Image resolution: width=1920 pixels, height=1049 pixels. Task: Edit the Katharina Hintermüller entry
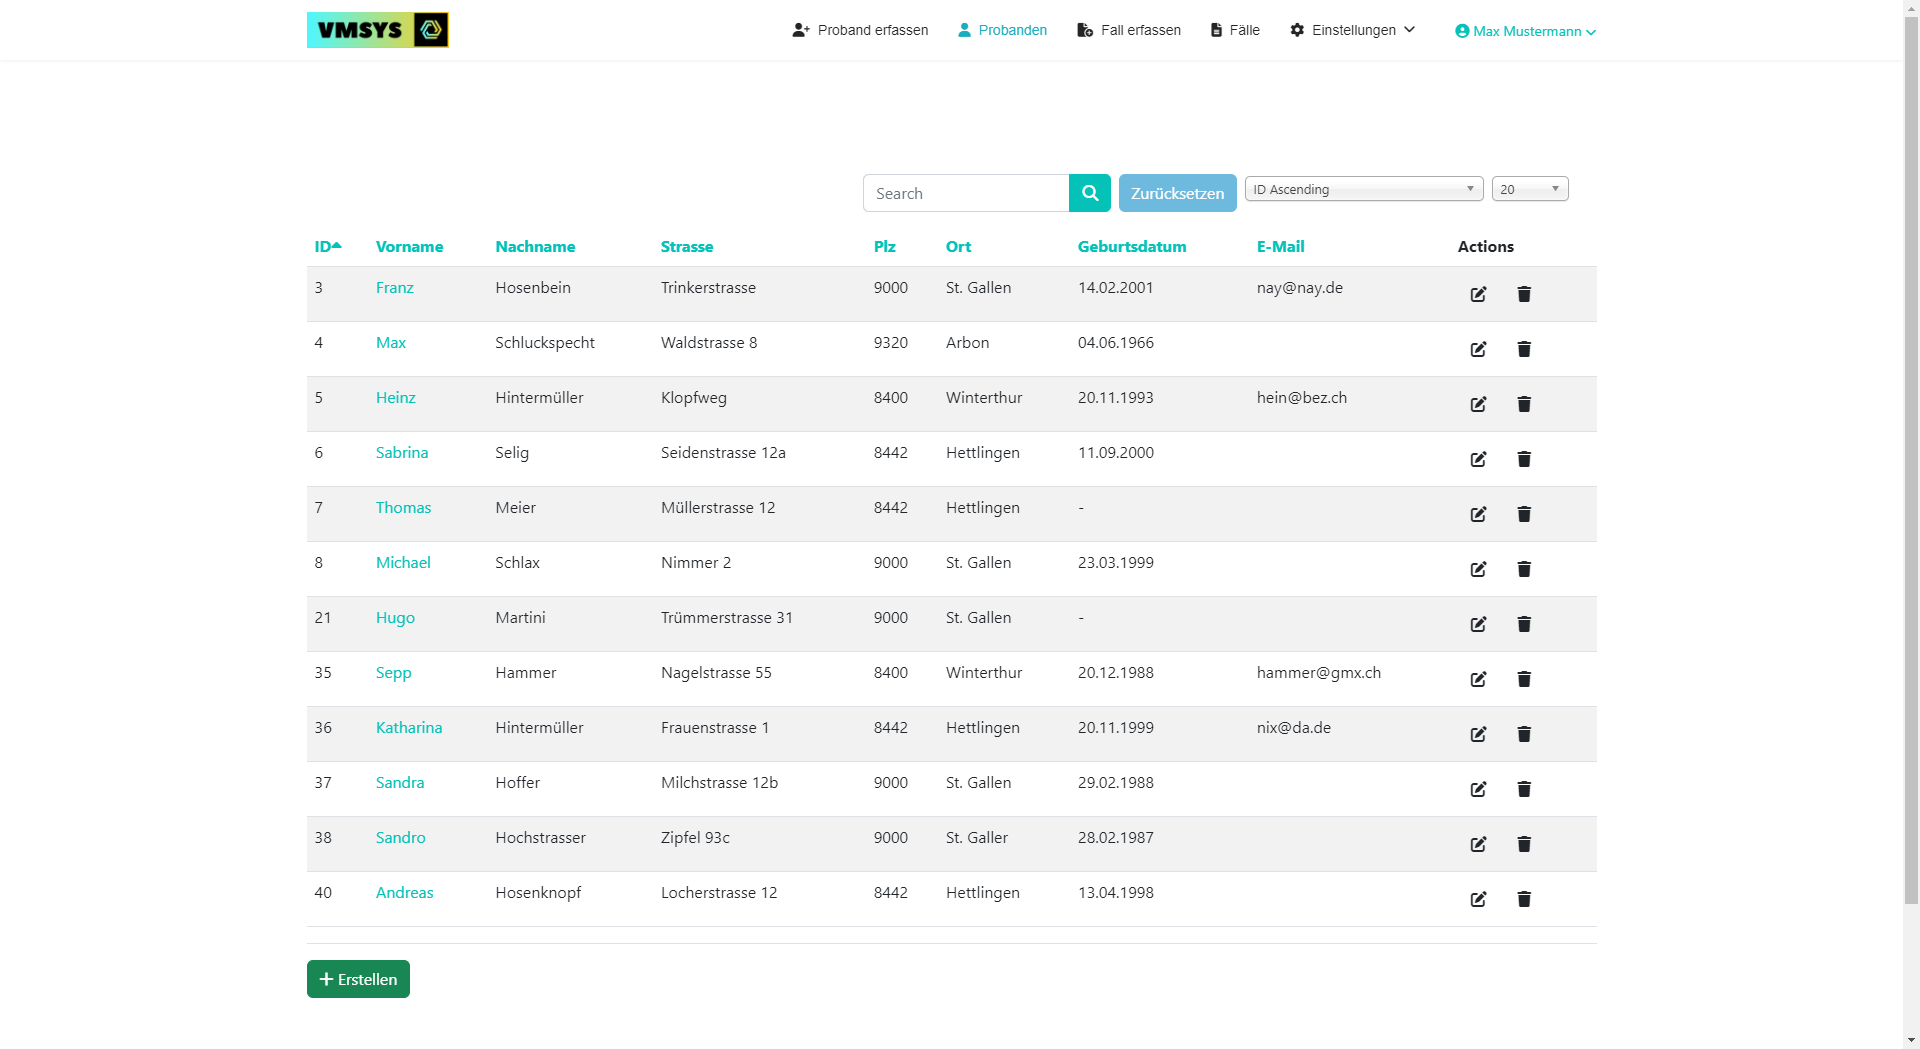1478,734
